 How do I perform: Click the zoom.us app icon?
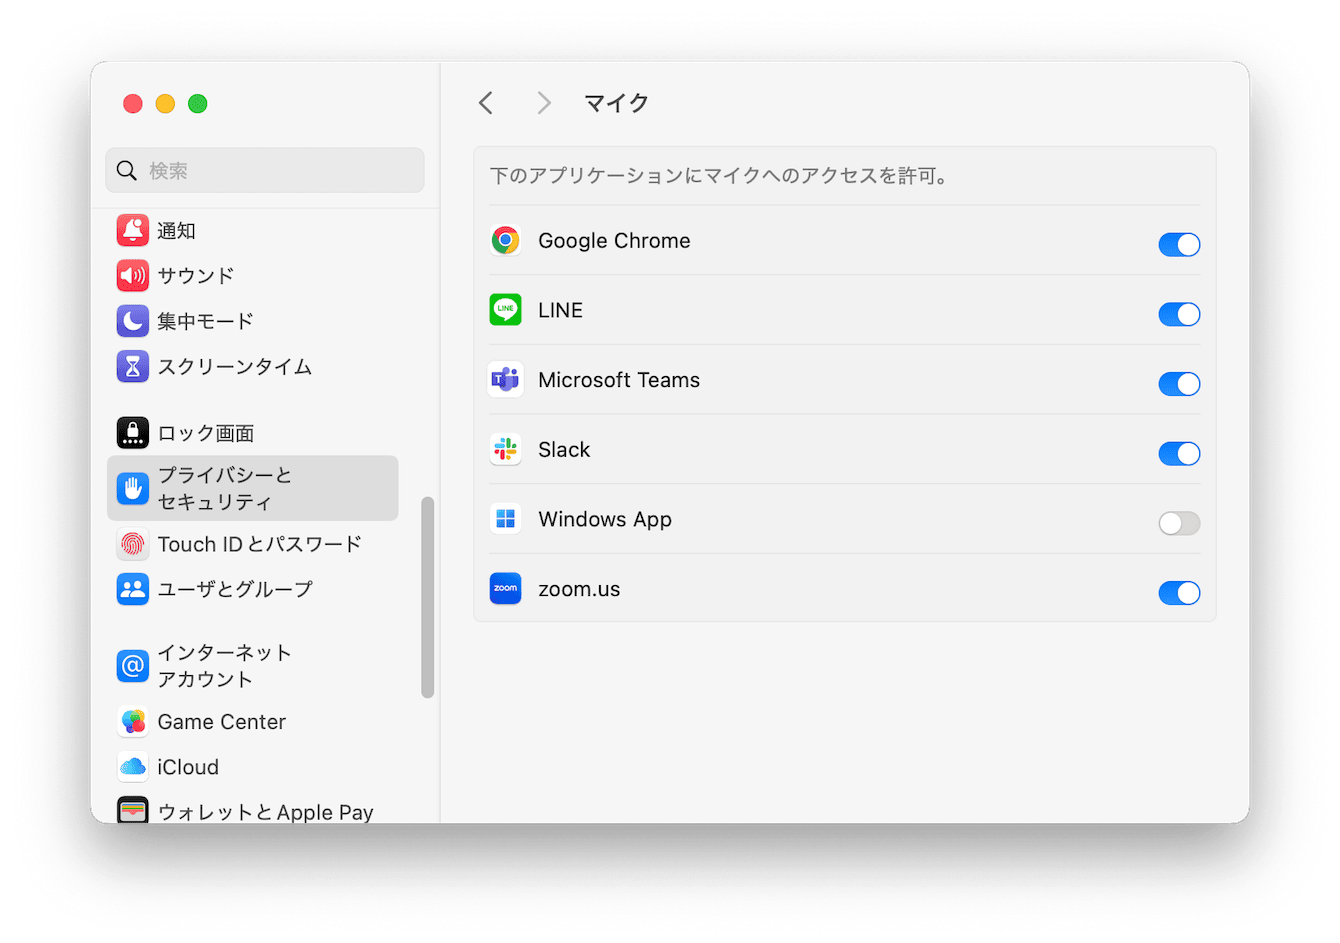pyautogui.click(x=506, y=589)
